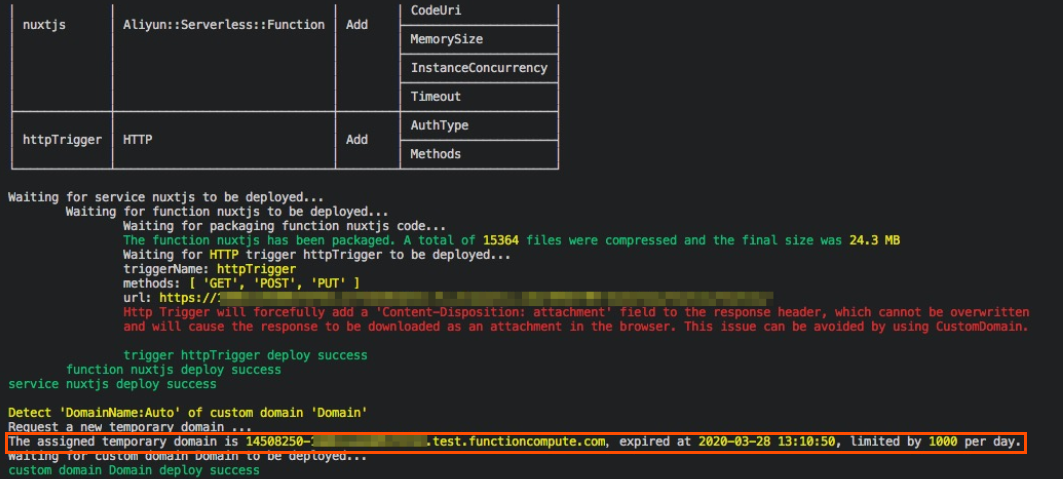
Task: Select the 'trigger httpTrigger deploy success' line
Action: coord(245,355)
